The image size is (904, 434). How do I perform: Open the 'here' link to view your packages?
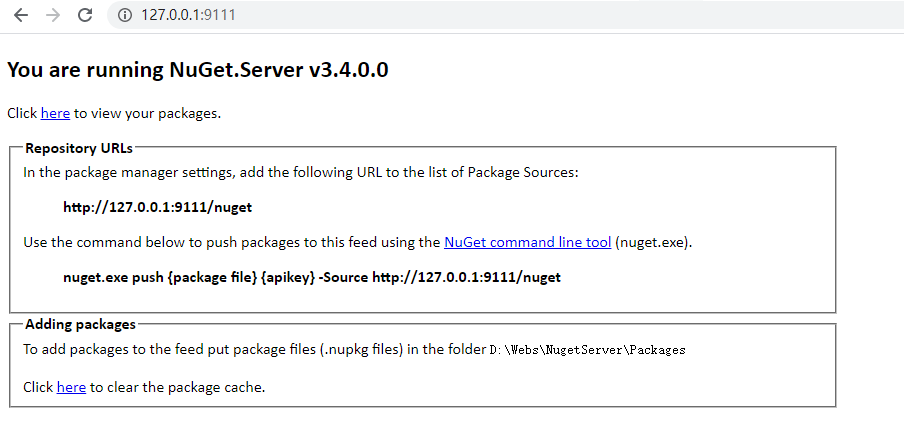[x=55, y=113]
